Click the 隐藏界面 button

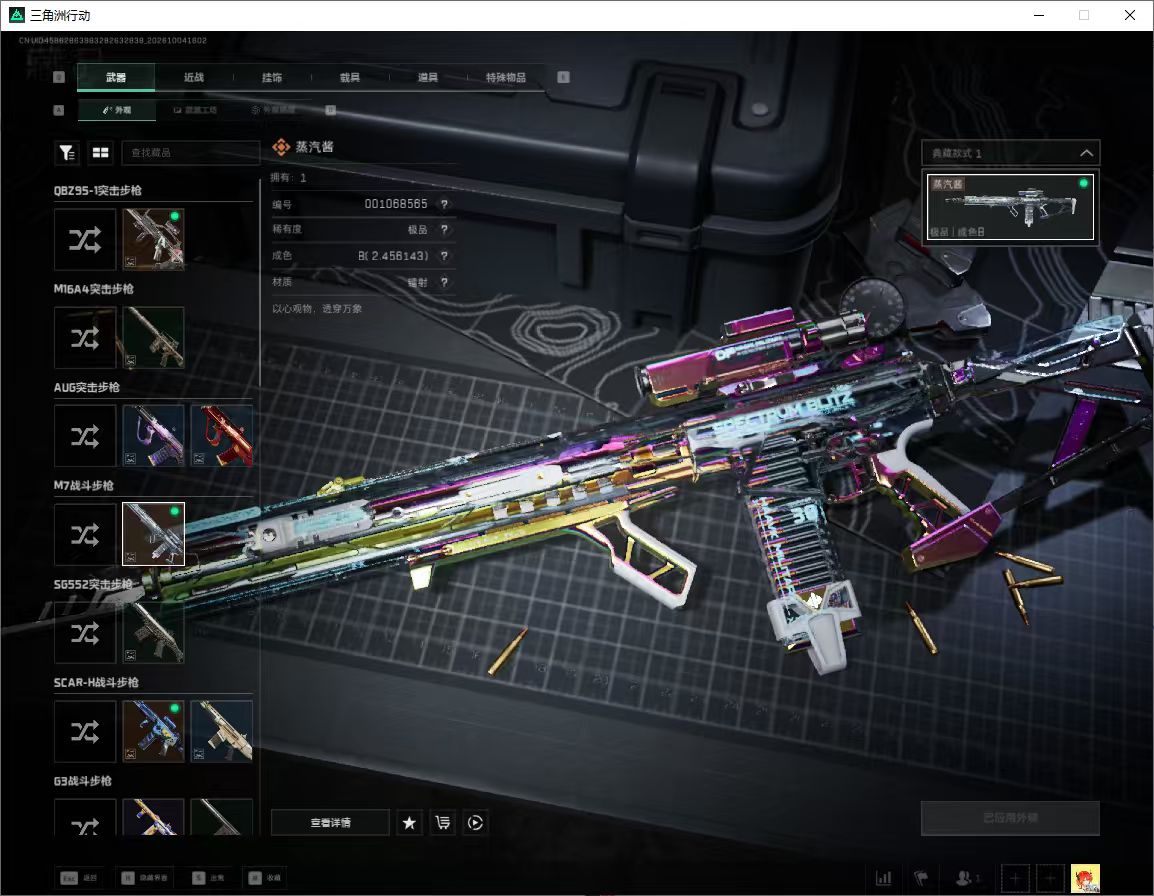coord(144,878)
